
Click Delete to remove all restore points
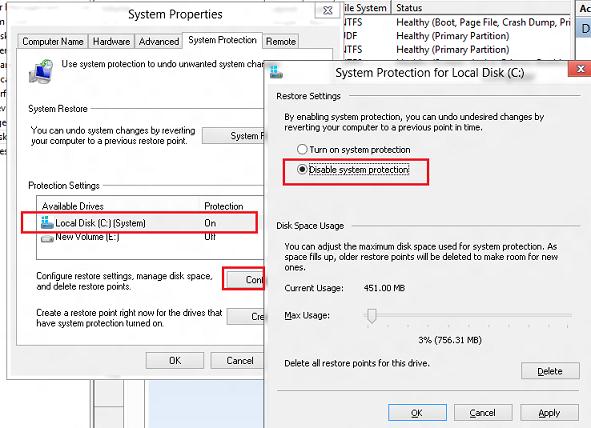point(550,371)
